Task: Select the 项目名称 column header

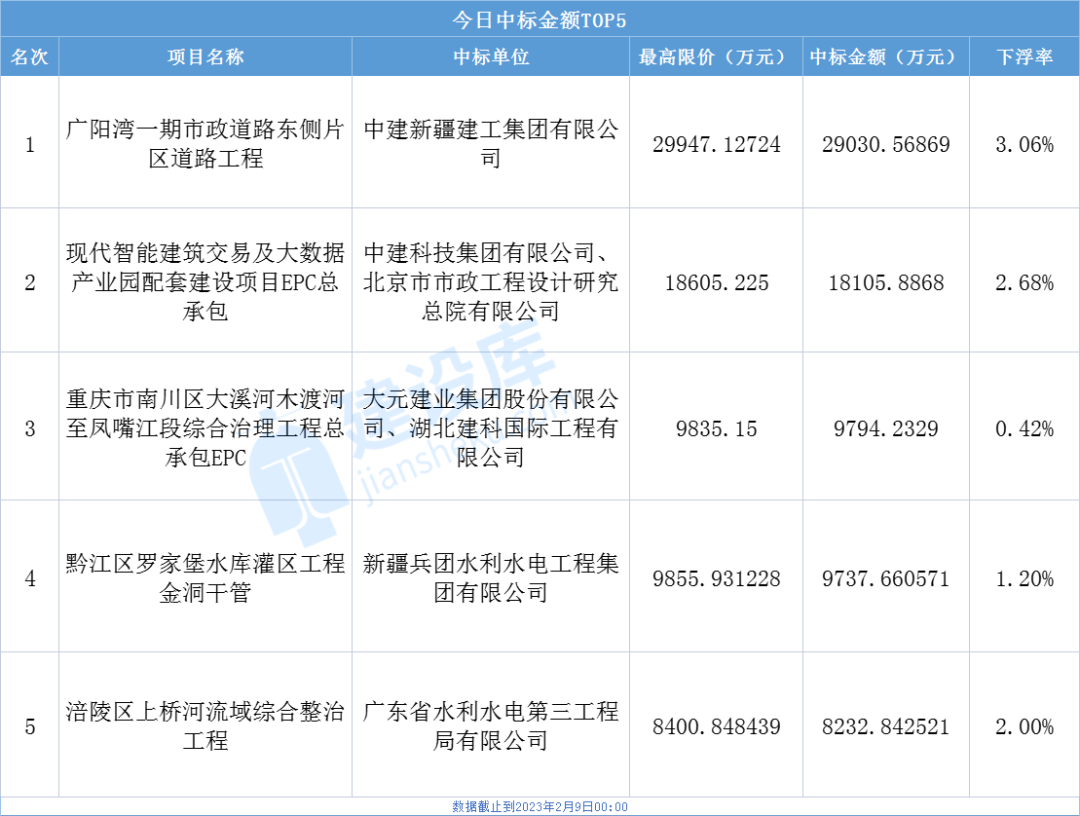Action: (x=205, y=57)
